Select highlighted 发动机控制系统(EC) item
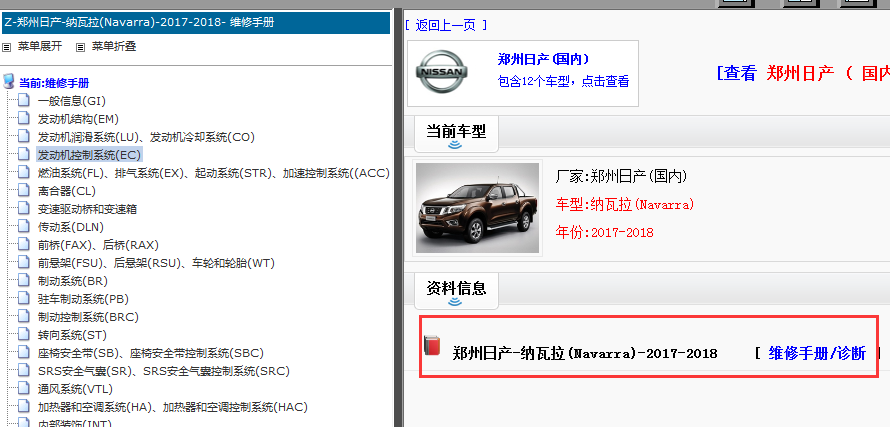The height and width of the screenshot is (427, 890). tap(89, 155)
